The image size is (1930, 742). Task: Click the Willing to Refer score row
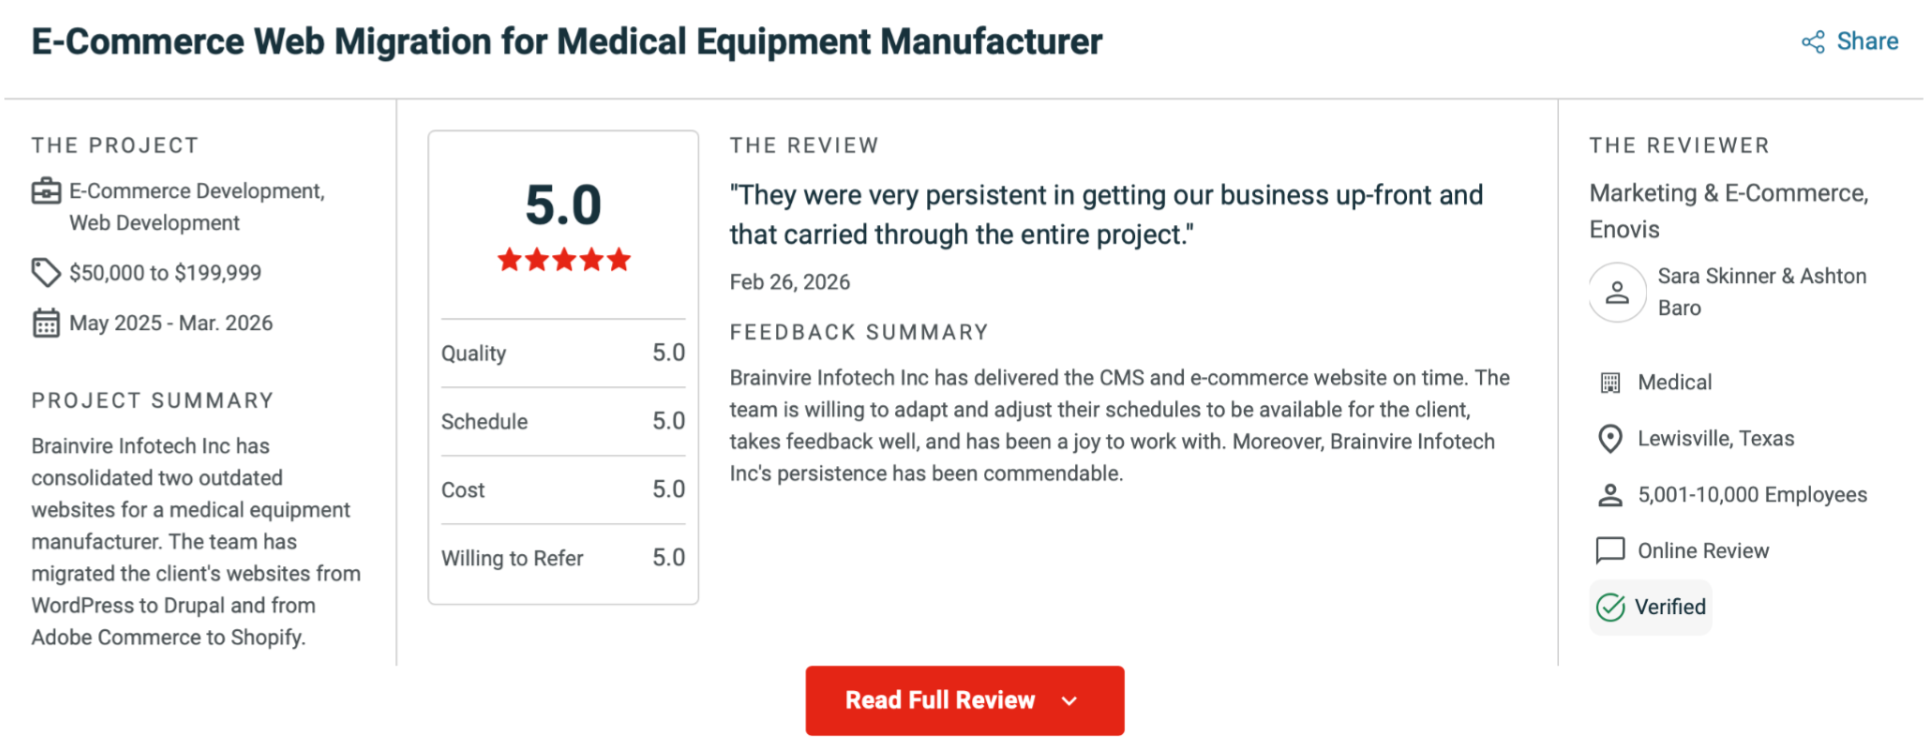(x=563, y=558)
